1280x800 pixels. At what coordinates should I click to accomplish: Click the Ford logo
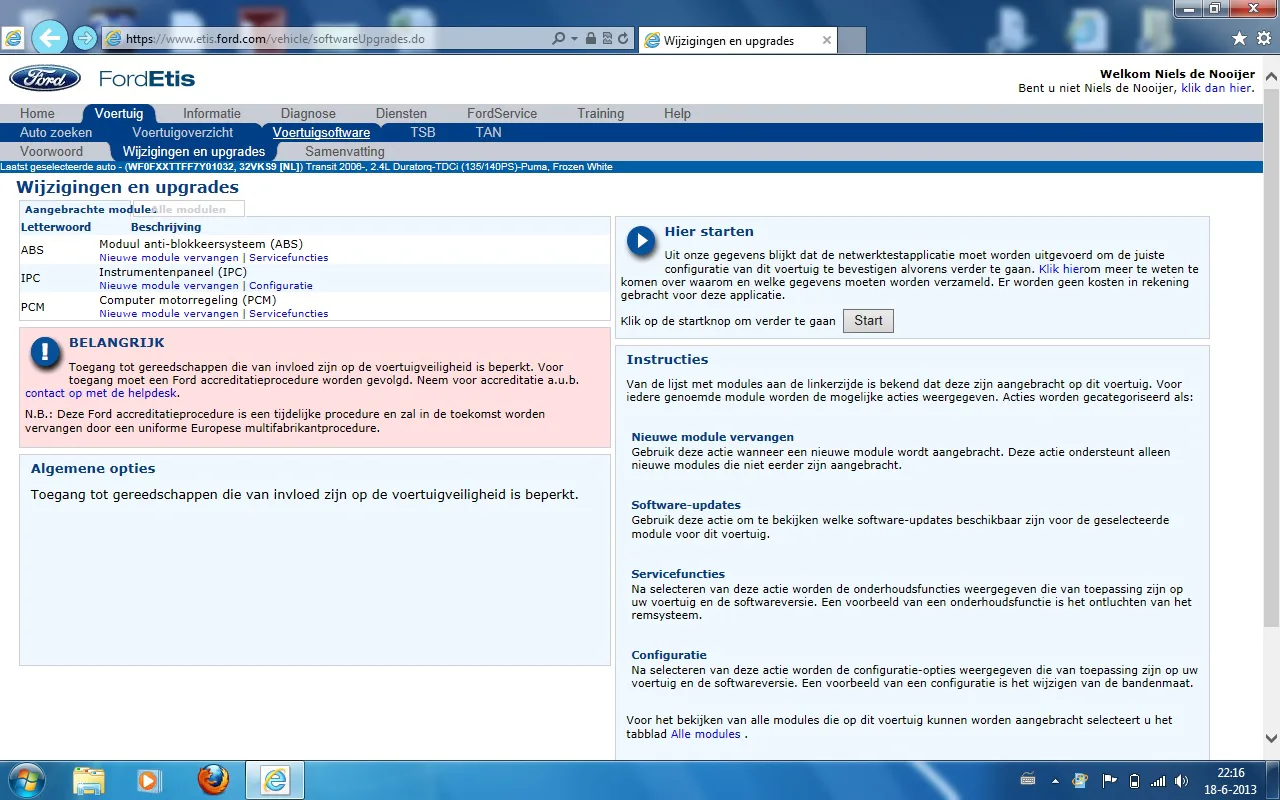tap(45, 79)
